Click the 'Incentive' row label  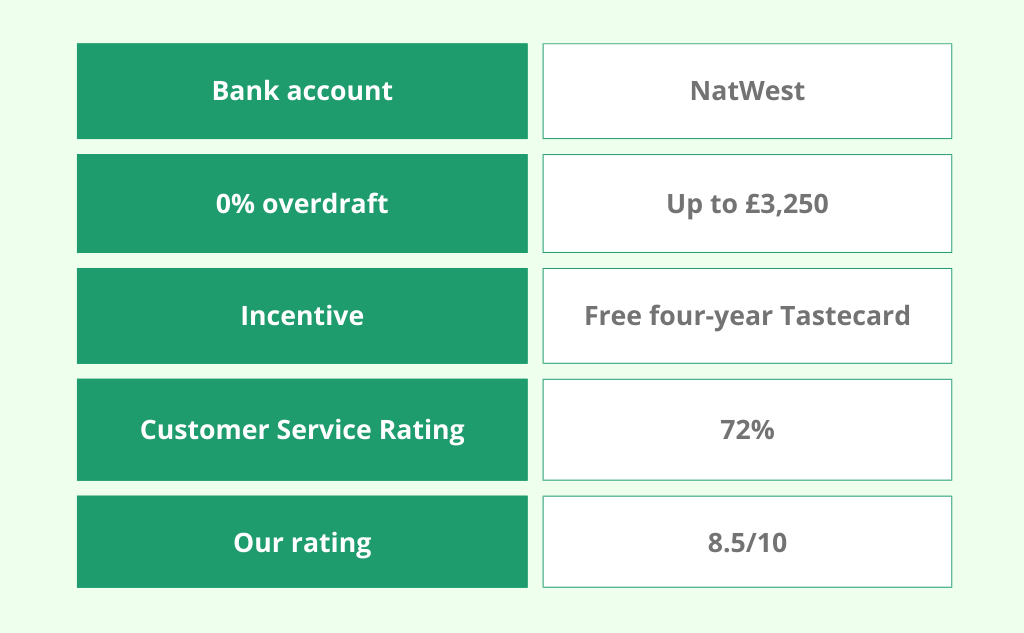302,316
